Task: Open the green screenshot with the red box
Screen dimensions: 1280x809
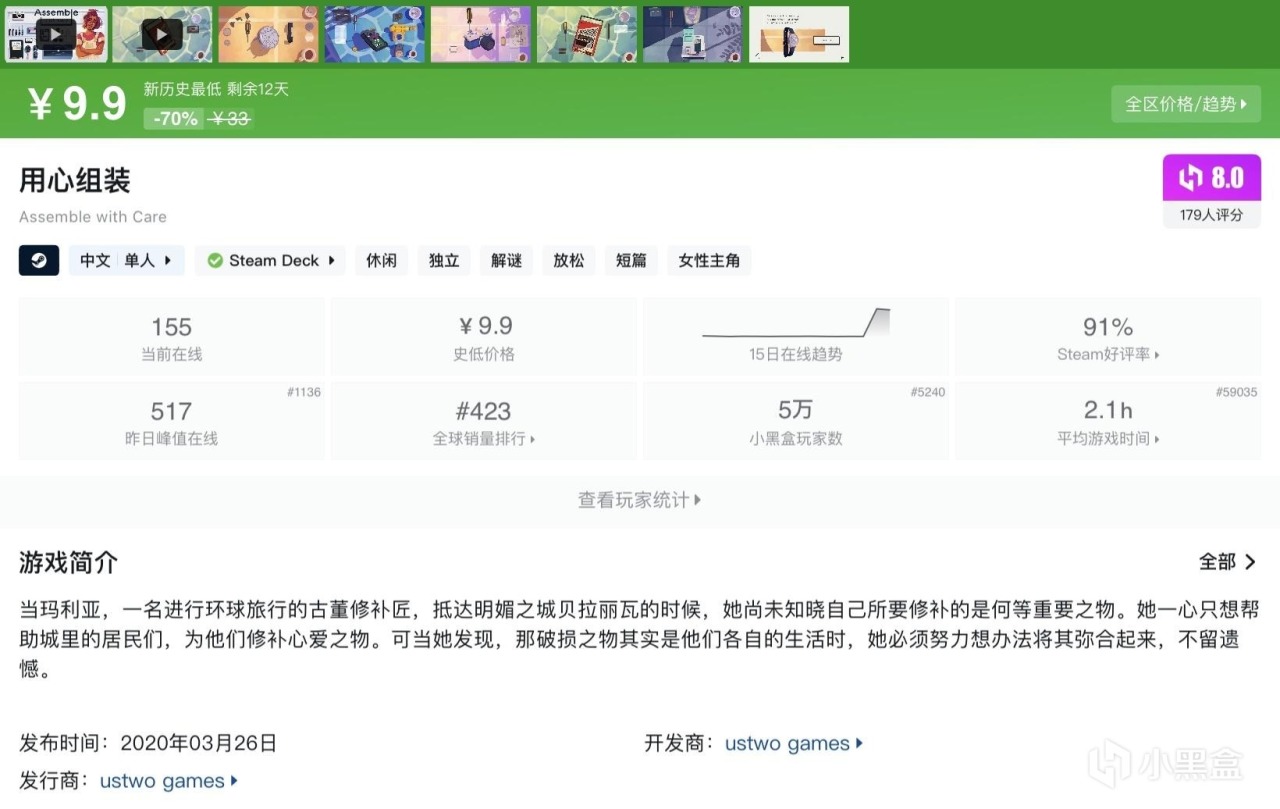Action: (x=586, y=35)
